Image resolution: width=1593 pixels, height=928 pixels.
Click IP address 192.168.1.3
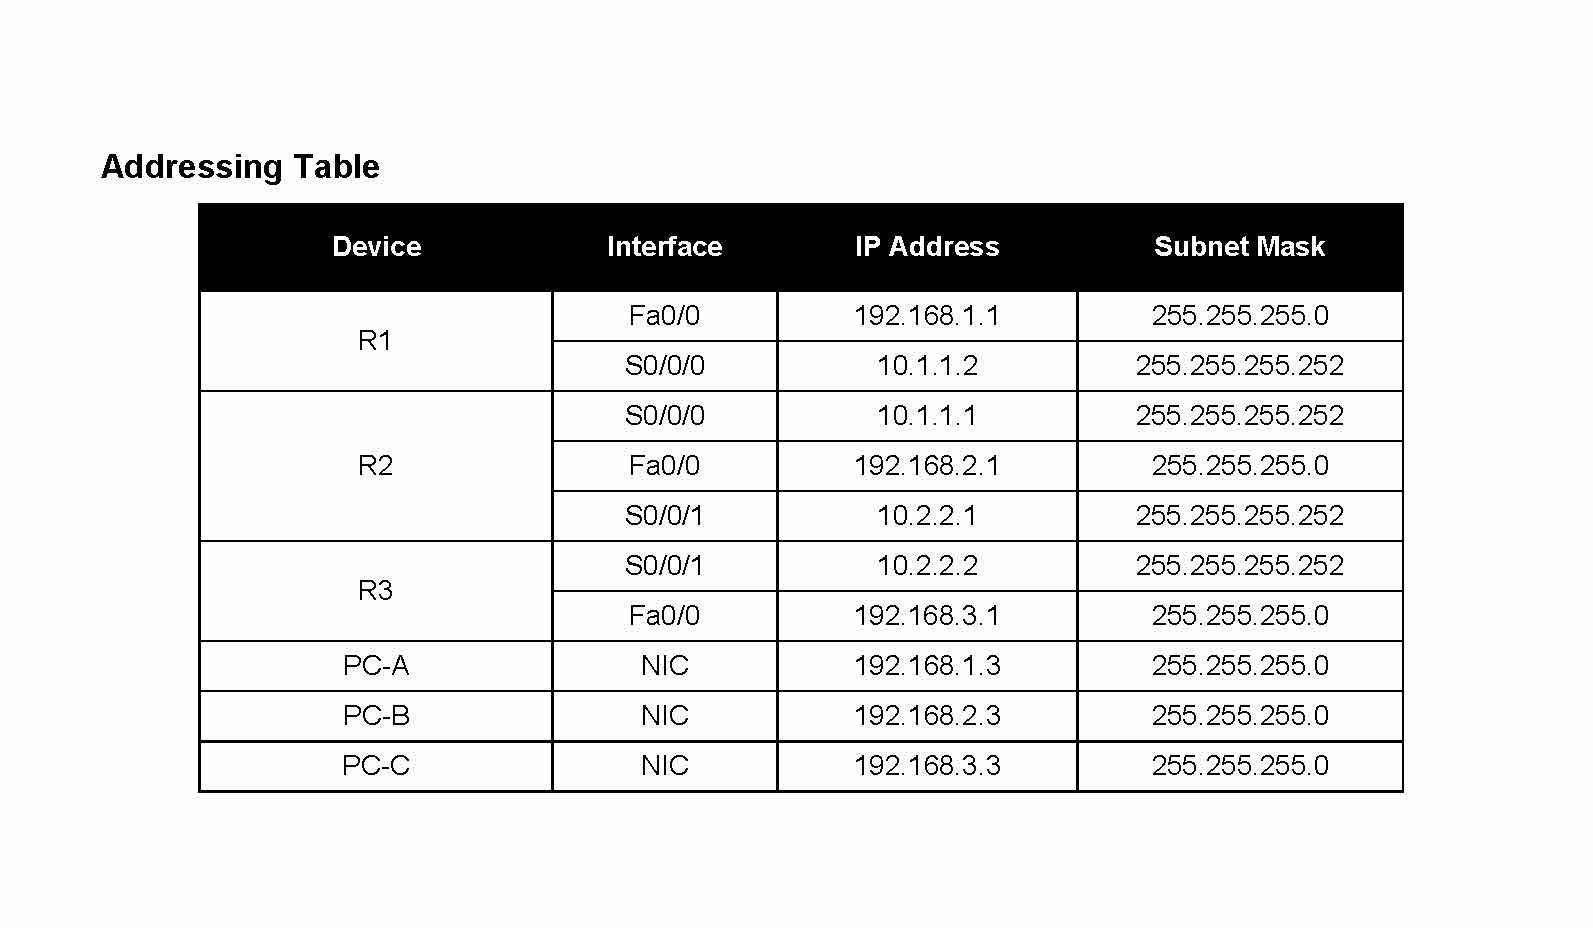927,666
